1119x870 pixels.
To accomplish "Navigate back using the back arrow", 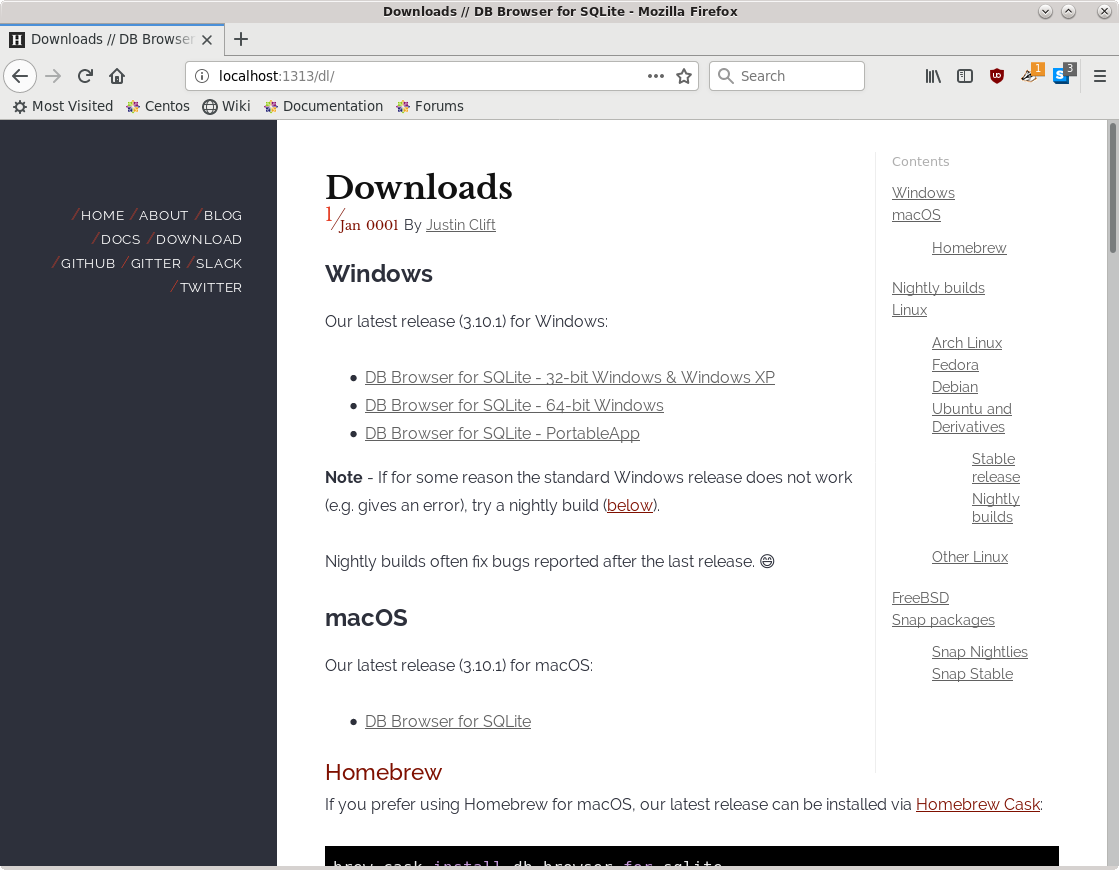I will [x=20, y=76].
